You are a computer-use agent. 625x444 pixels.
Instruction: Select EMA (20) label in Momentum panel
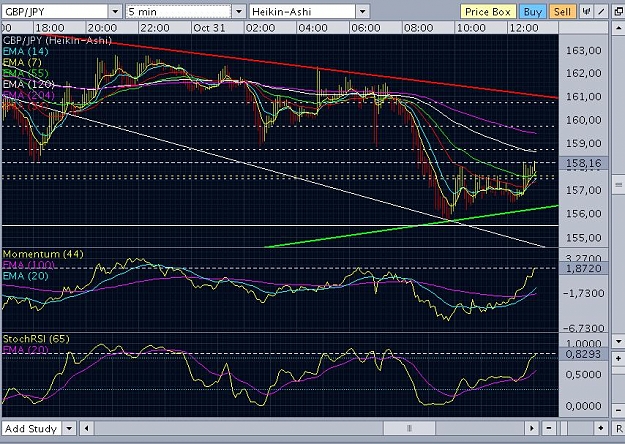[x=26, y=276]
